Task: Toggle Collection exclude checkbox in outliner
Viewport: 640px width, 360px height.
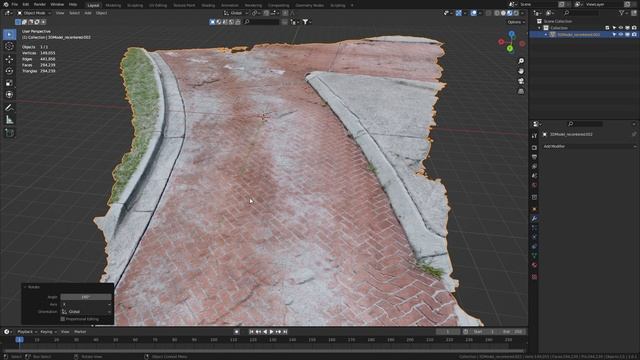Action: pos(607,28)
